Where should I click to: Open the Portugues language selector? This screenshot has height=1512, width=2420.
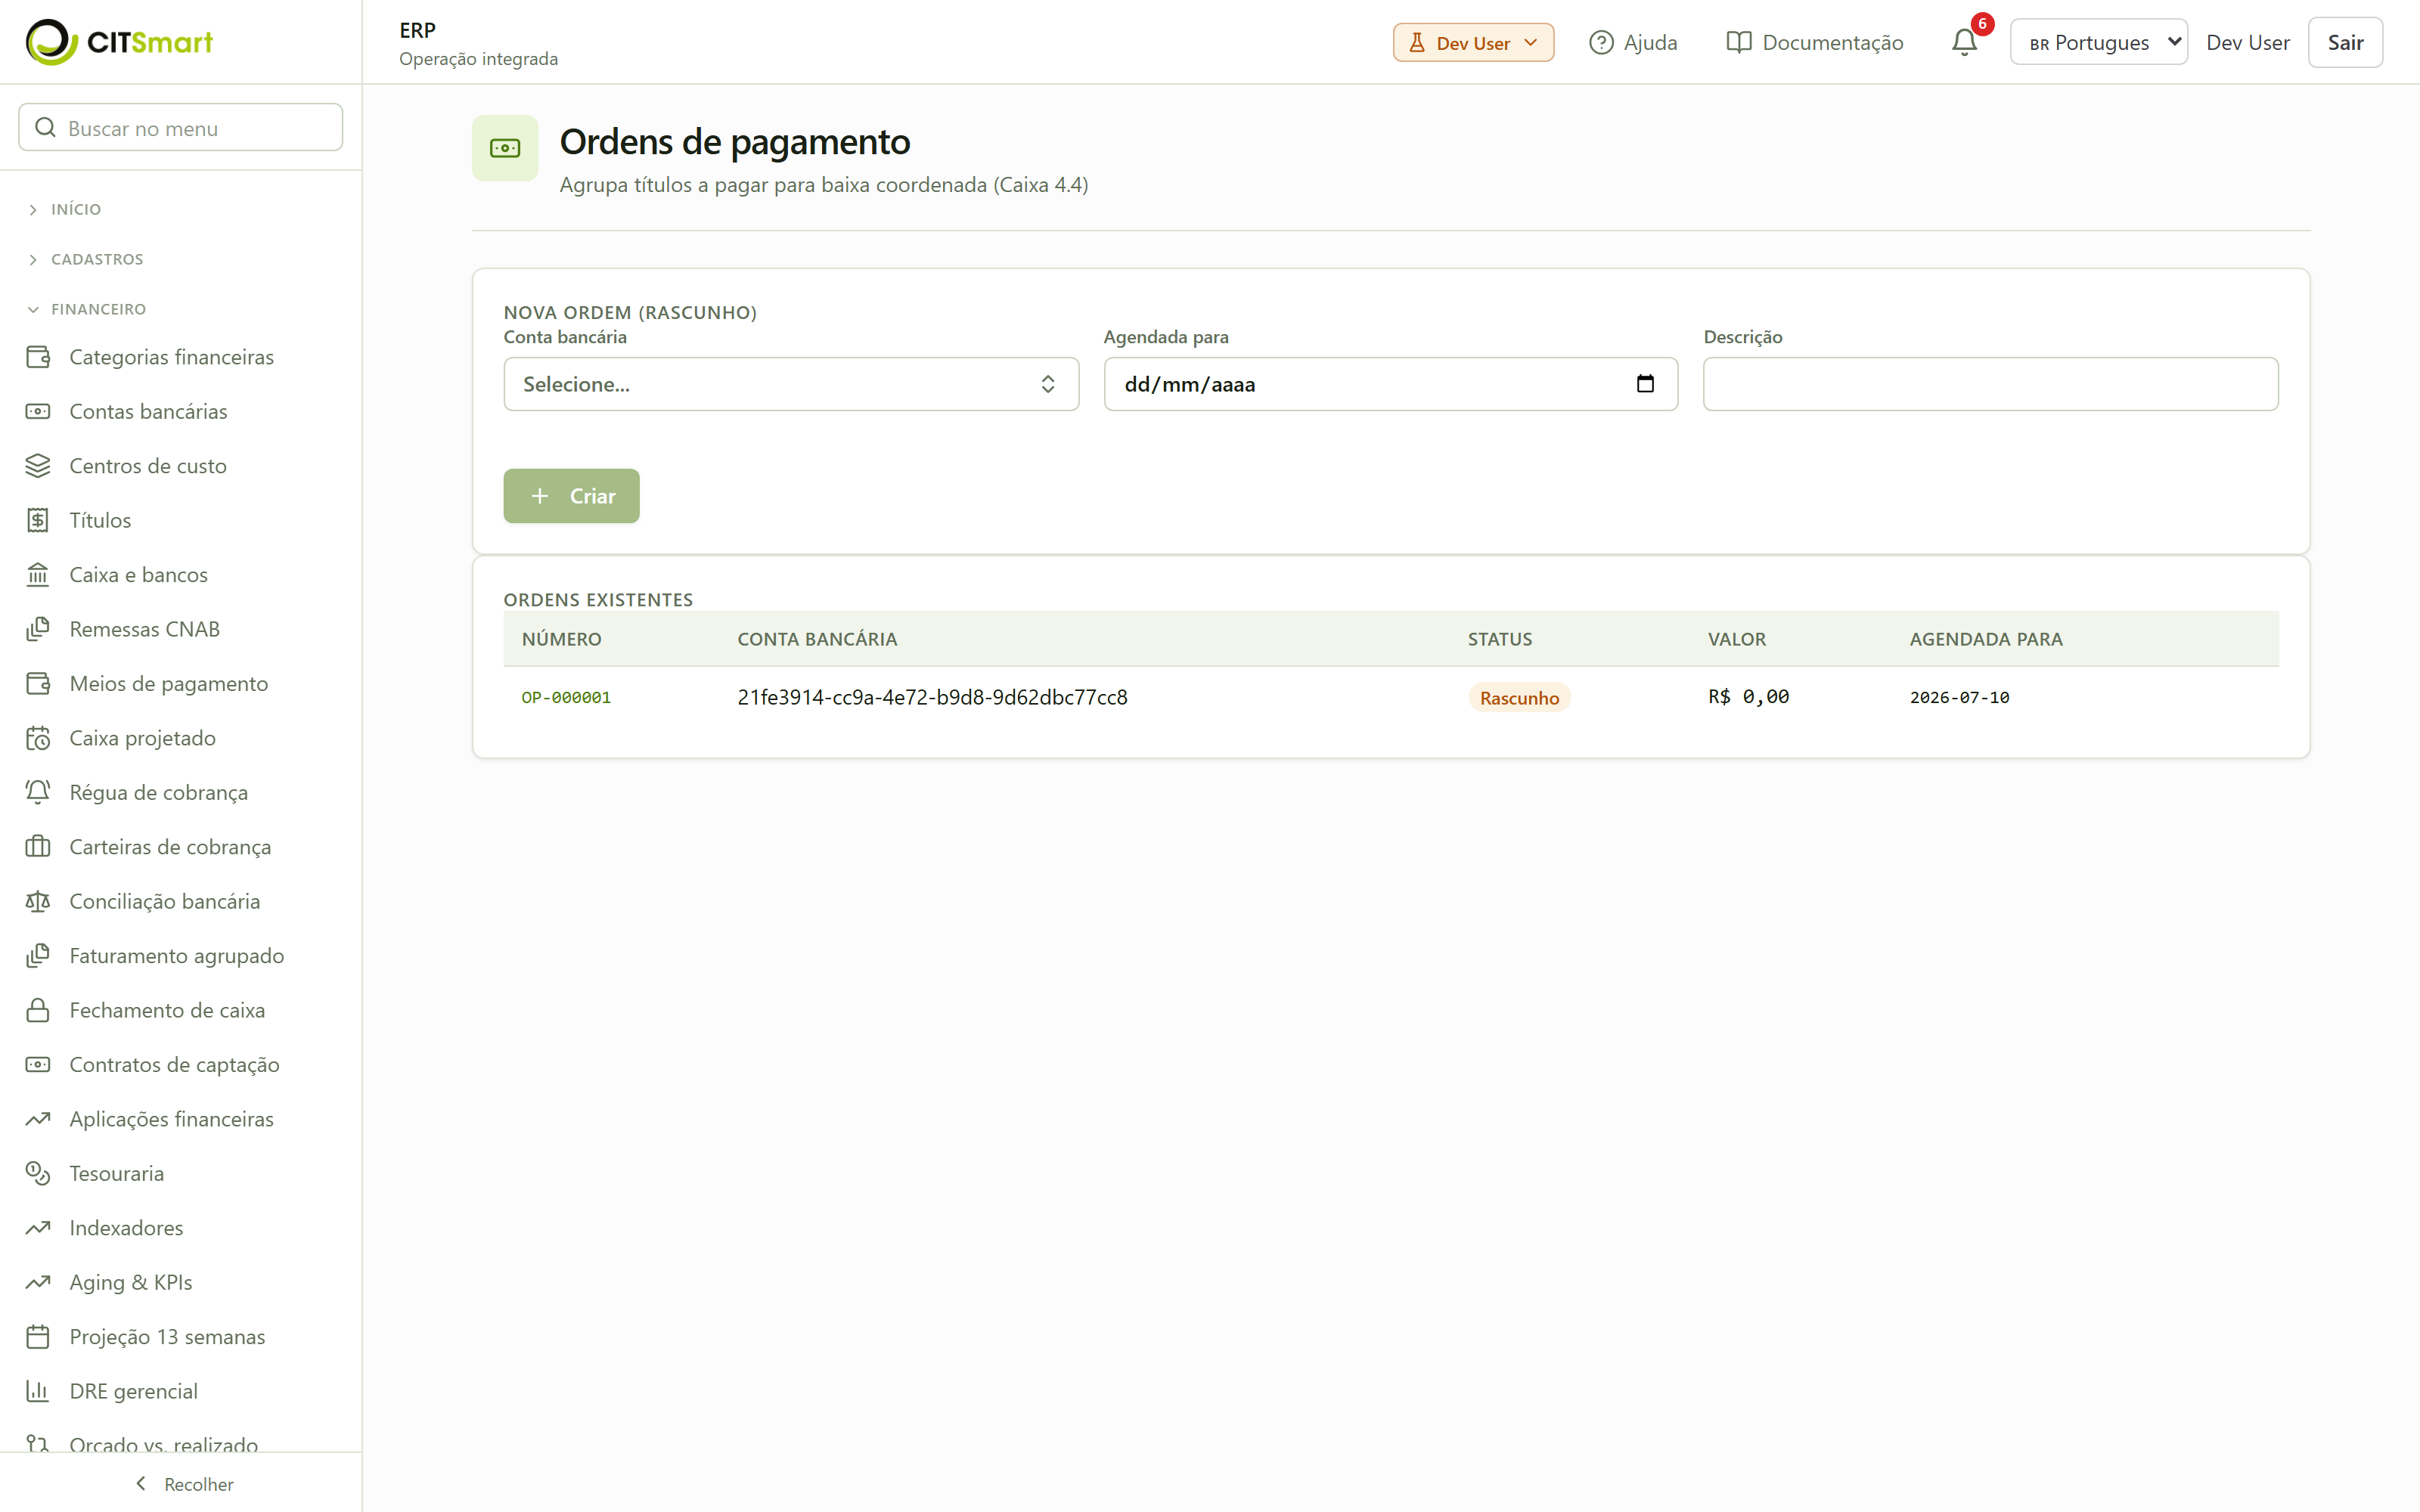(x=2098, y=42)
